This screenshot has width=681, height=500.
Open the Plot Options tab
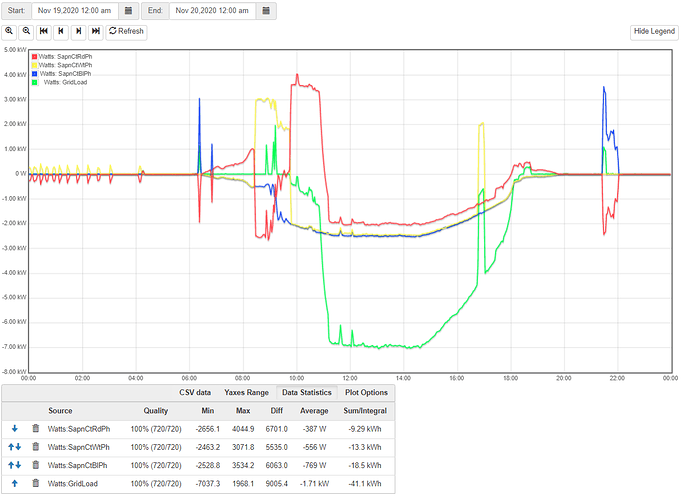(366, 393)
